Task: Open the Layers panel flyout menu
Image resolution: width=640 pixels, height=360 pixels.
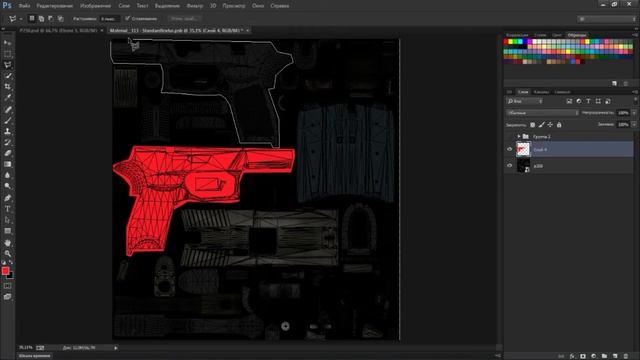Action: 635,92
